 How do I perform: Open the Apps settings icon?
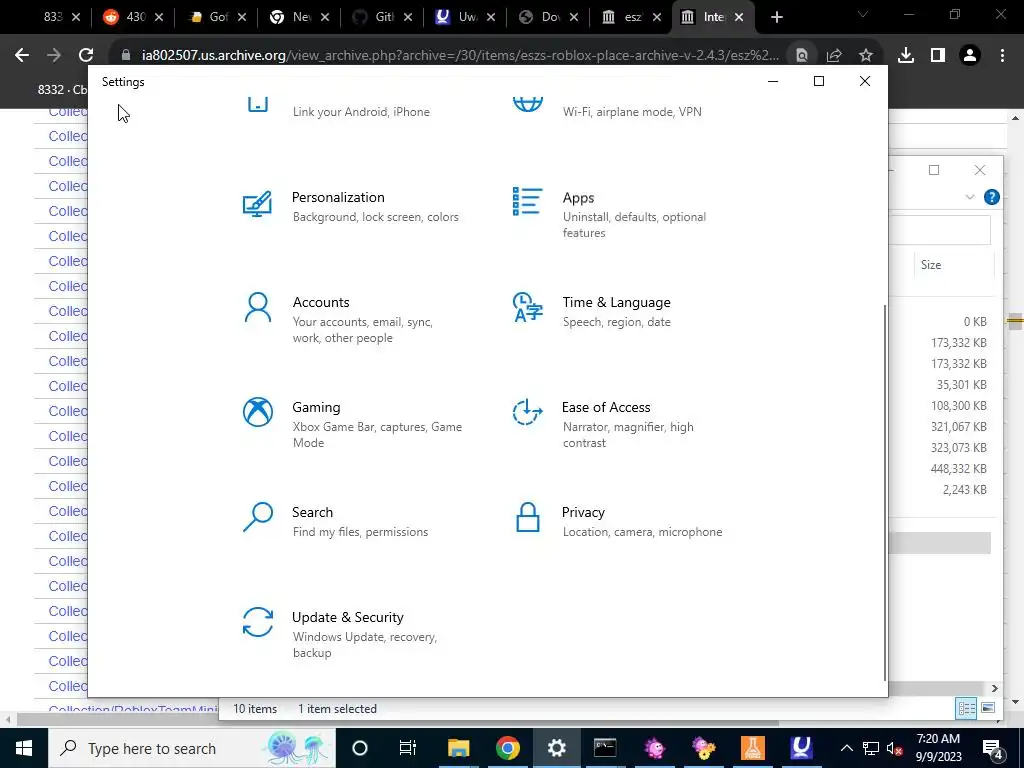click(527, 201)
